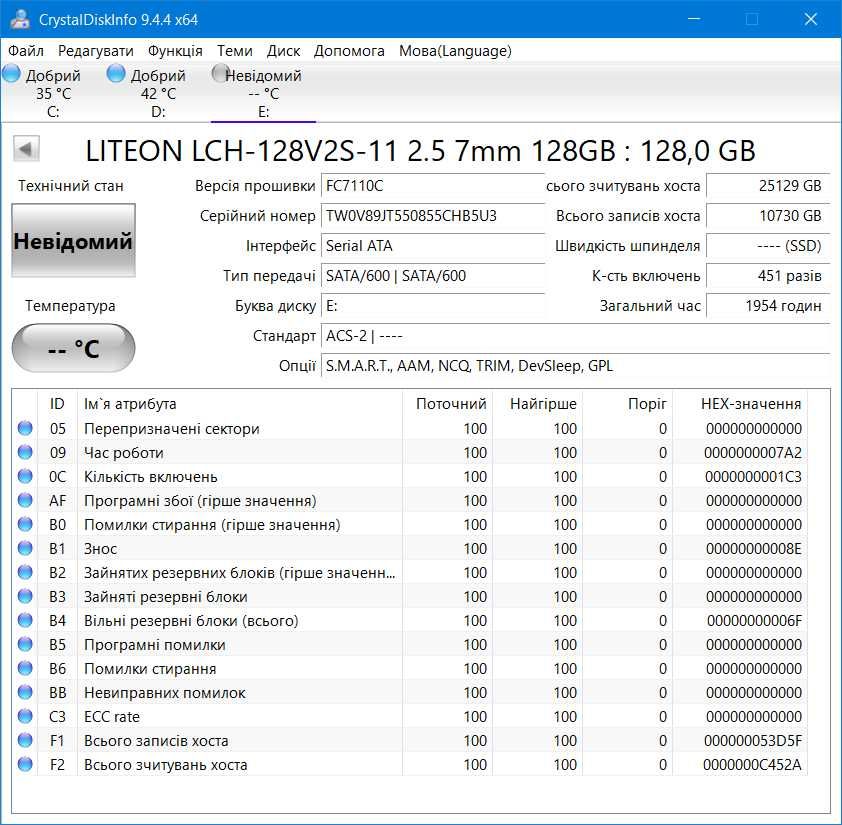The image size is (842, 825).
Task: Select the Невиправних помилок attribute row
Action: (x=410, y=692)
